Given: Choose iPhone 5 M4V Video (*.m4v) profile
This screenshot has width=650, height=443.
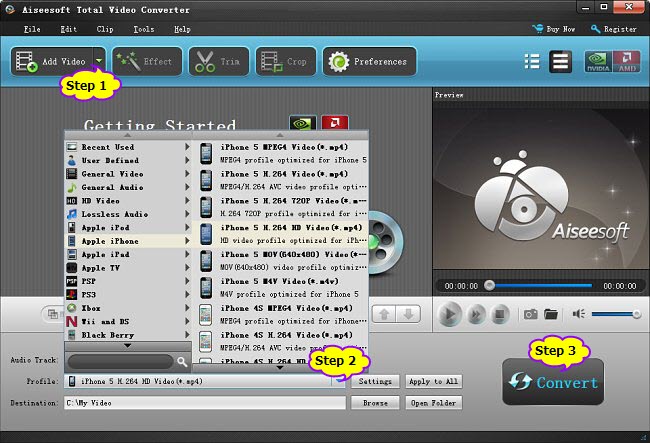Looking at the screenshot, I should point(281,288).
